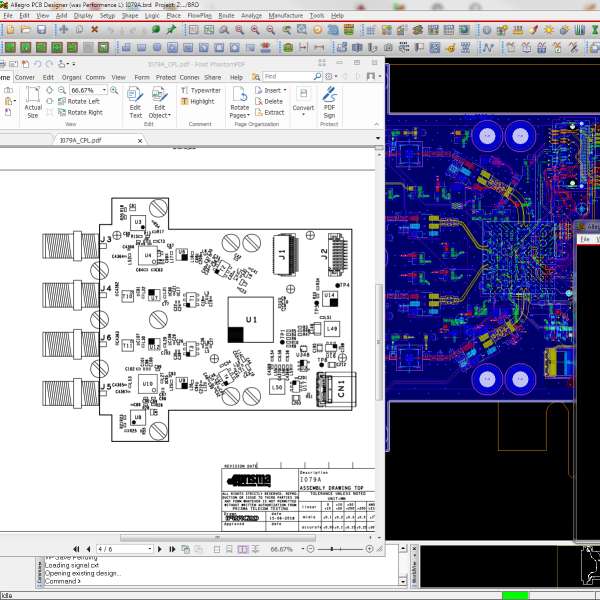
Task: Click Zoom In magnifier in Allegro toolbar
Action: click(x=255, y=29)
